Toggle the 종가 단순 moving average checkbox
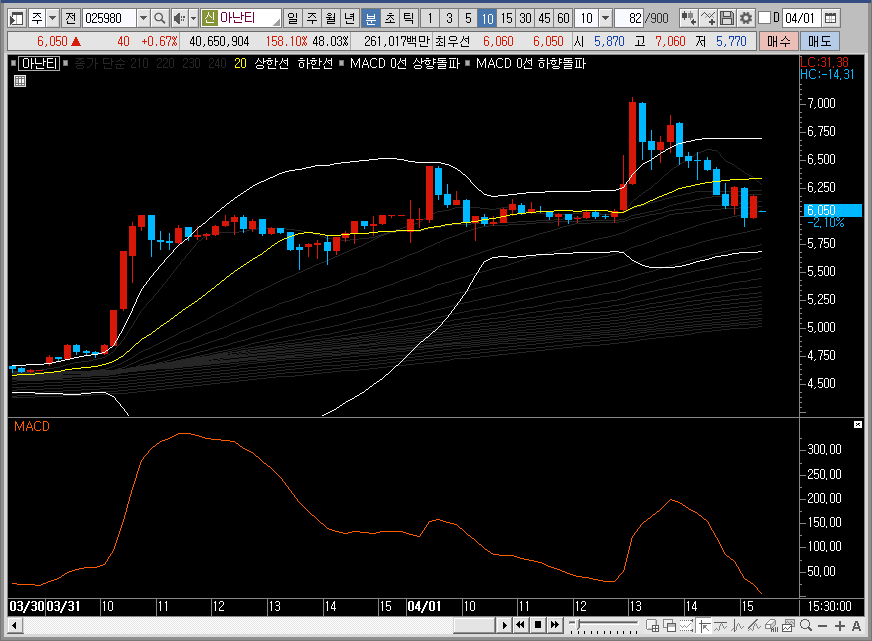872x641 pixels. [x=66, y=63]
